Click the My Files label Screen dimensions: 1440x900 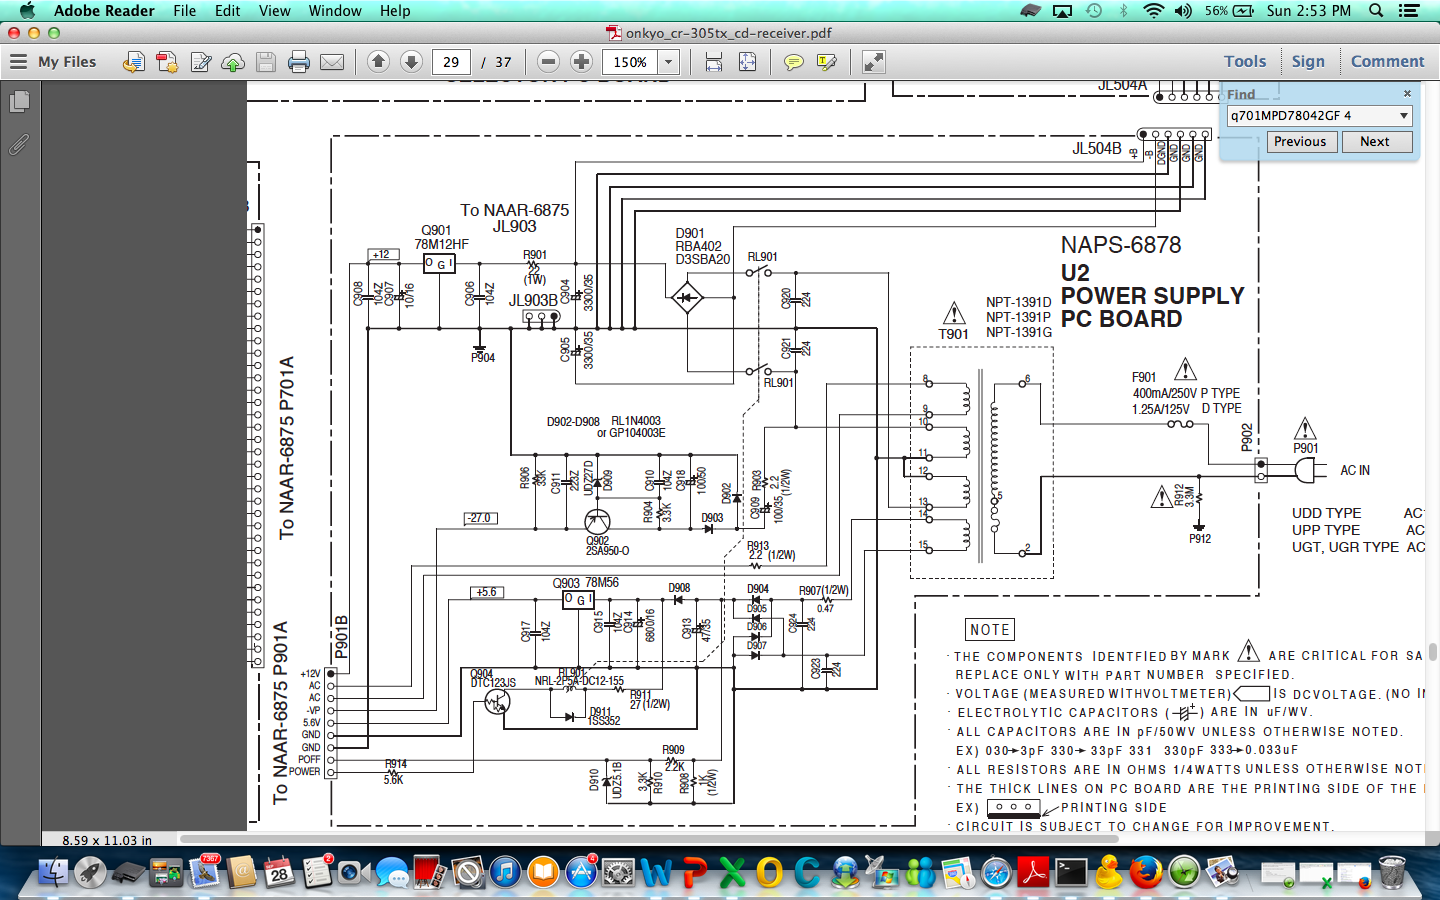tap(67, 62)
